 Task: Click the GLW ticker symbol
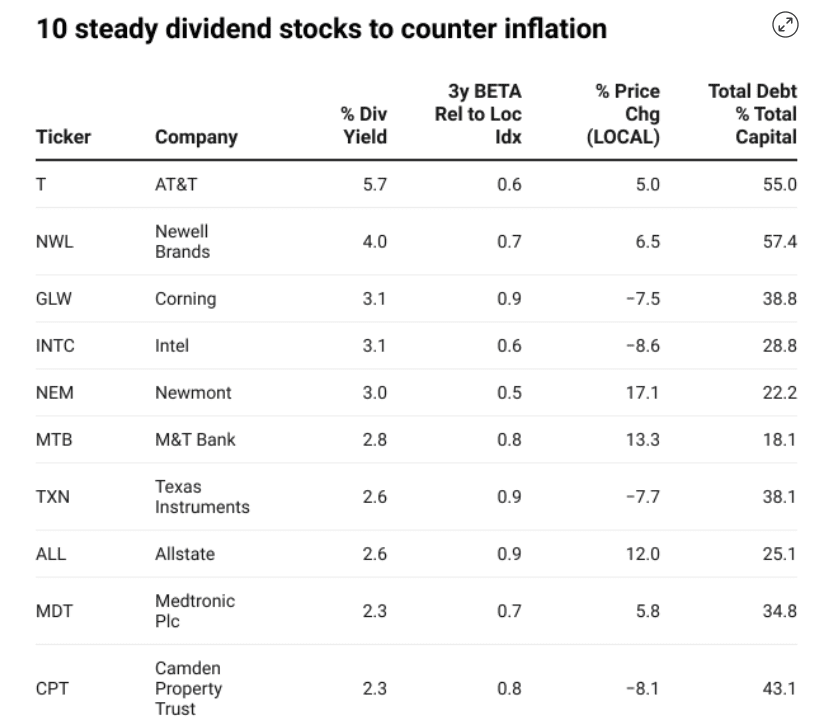54,299
